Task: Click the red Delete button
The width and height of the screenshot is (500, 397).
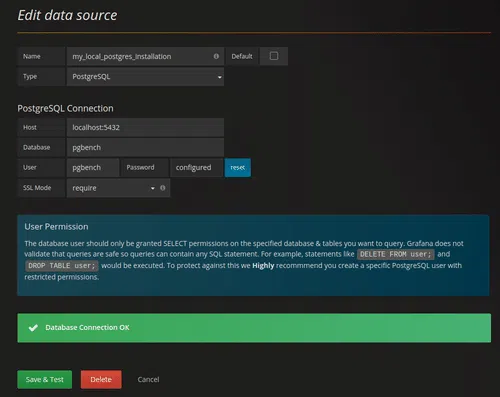Action: tap(101, 380)
